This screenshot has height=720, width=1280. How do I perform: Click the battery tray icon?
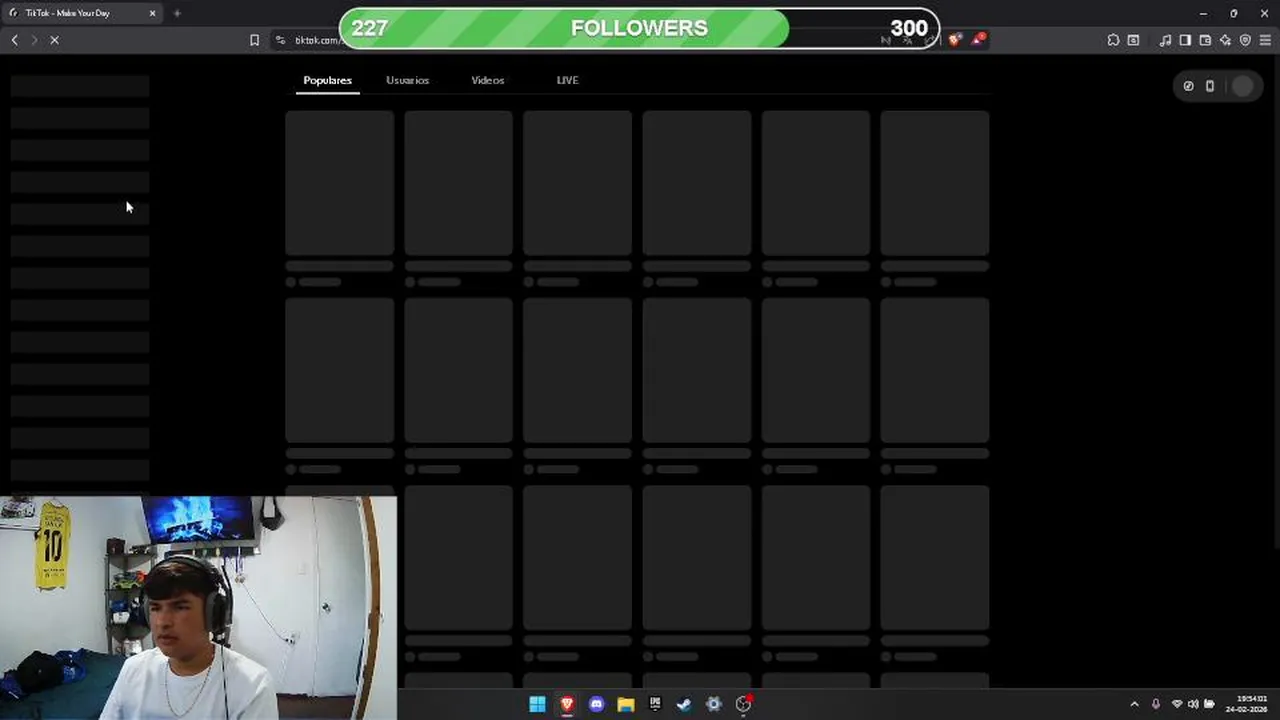1209,704
